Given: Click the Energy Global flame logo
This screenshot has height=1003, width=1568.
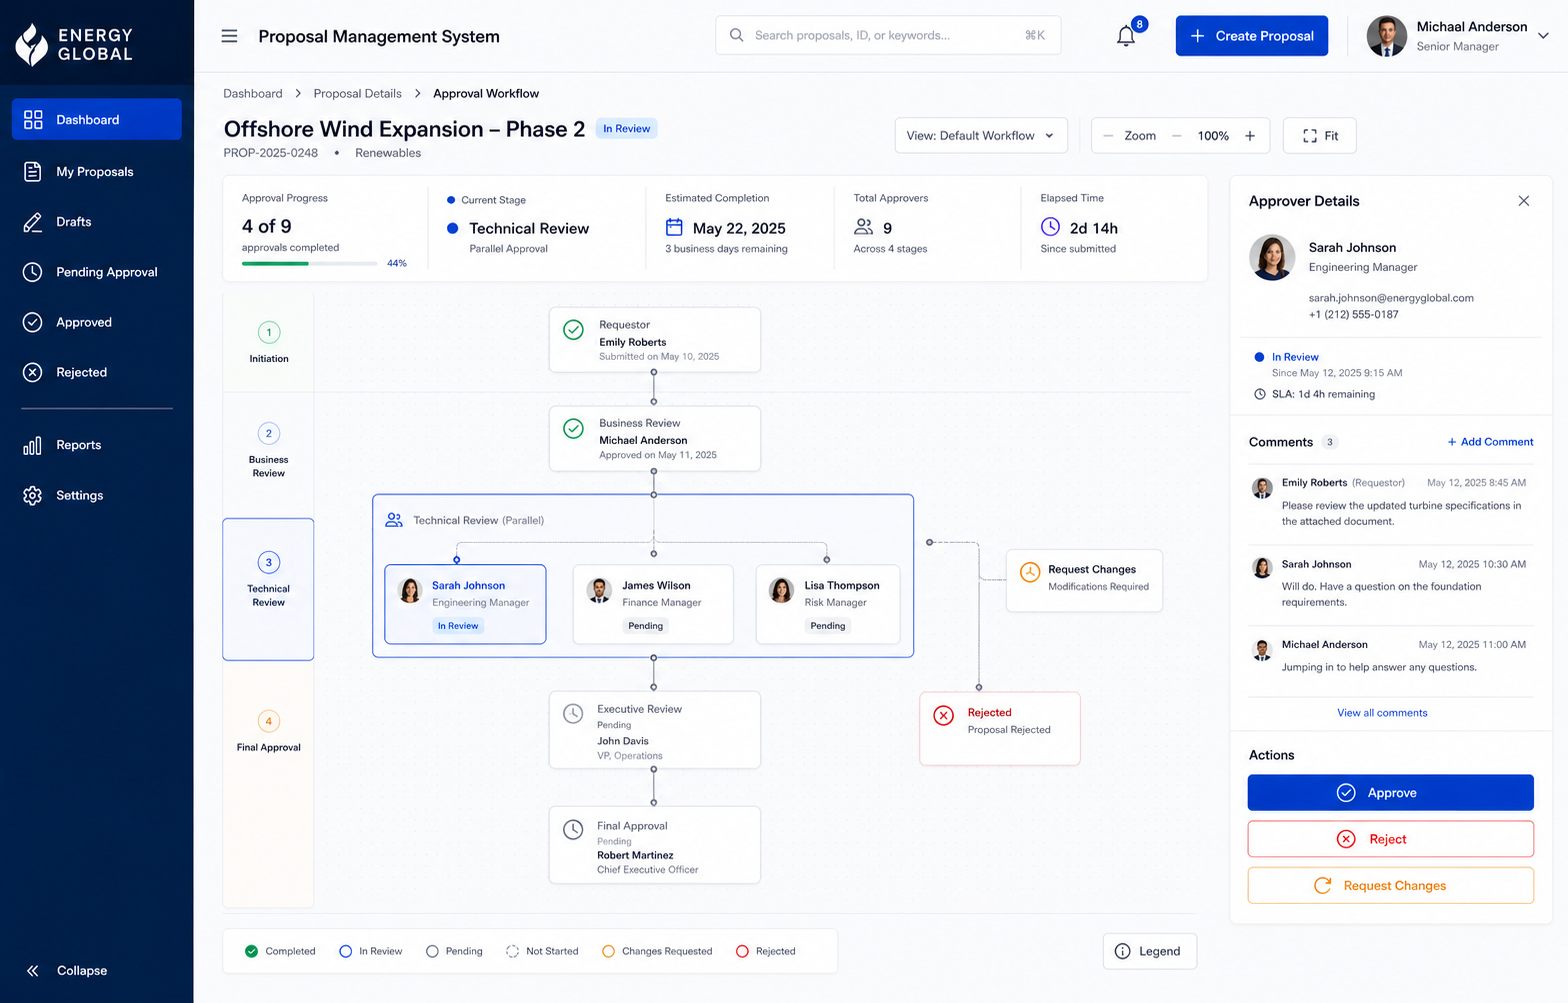Looking at the screenshot, I should pos(32,44).
